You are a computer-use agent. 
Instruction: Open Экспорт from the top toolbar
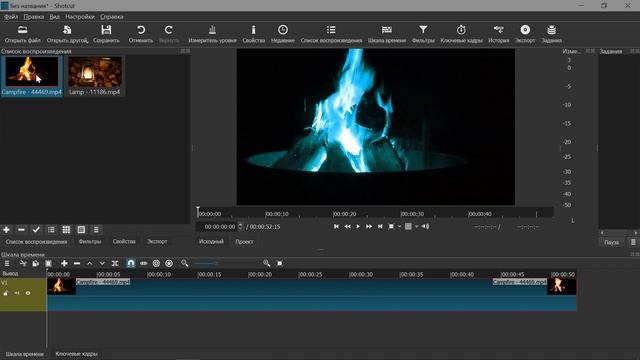pyautogui.click(x=525, y=34)
